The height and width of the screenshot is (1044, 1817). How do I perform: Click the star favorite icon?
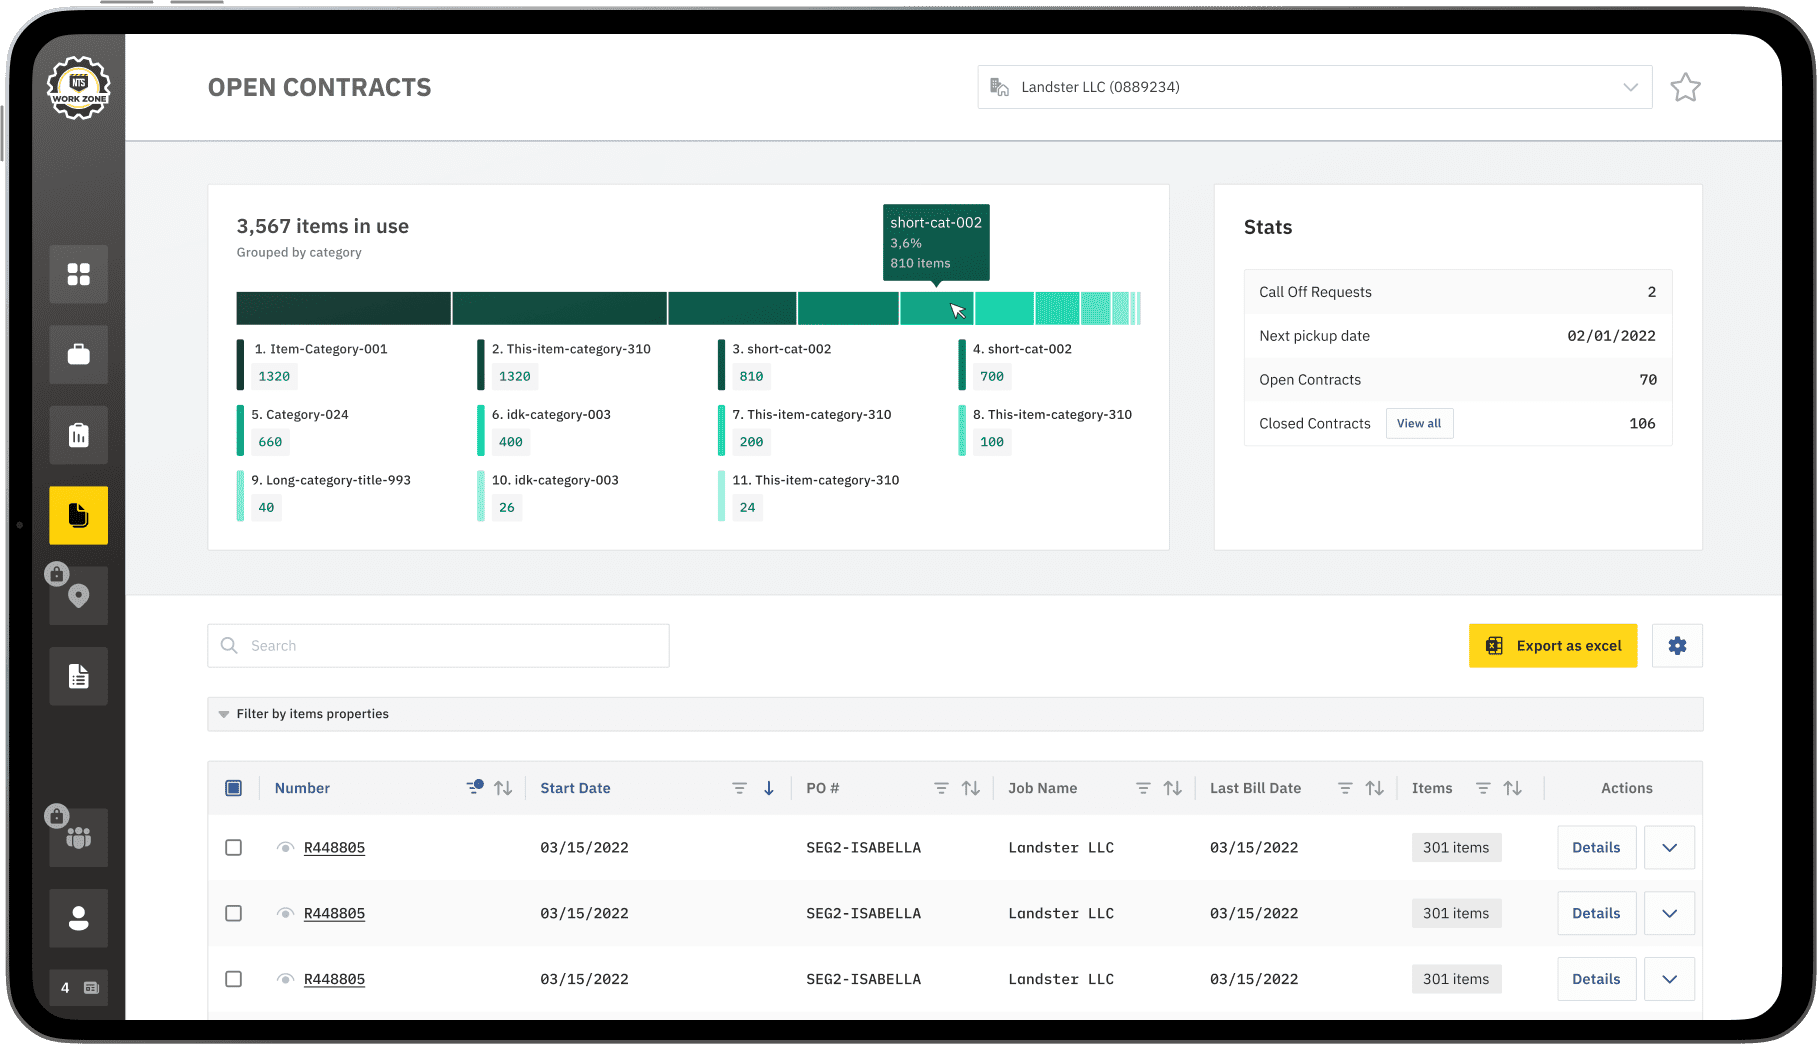pos(1685,88)
